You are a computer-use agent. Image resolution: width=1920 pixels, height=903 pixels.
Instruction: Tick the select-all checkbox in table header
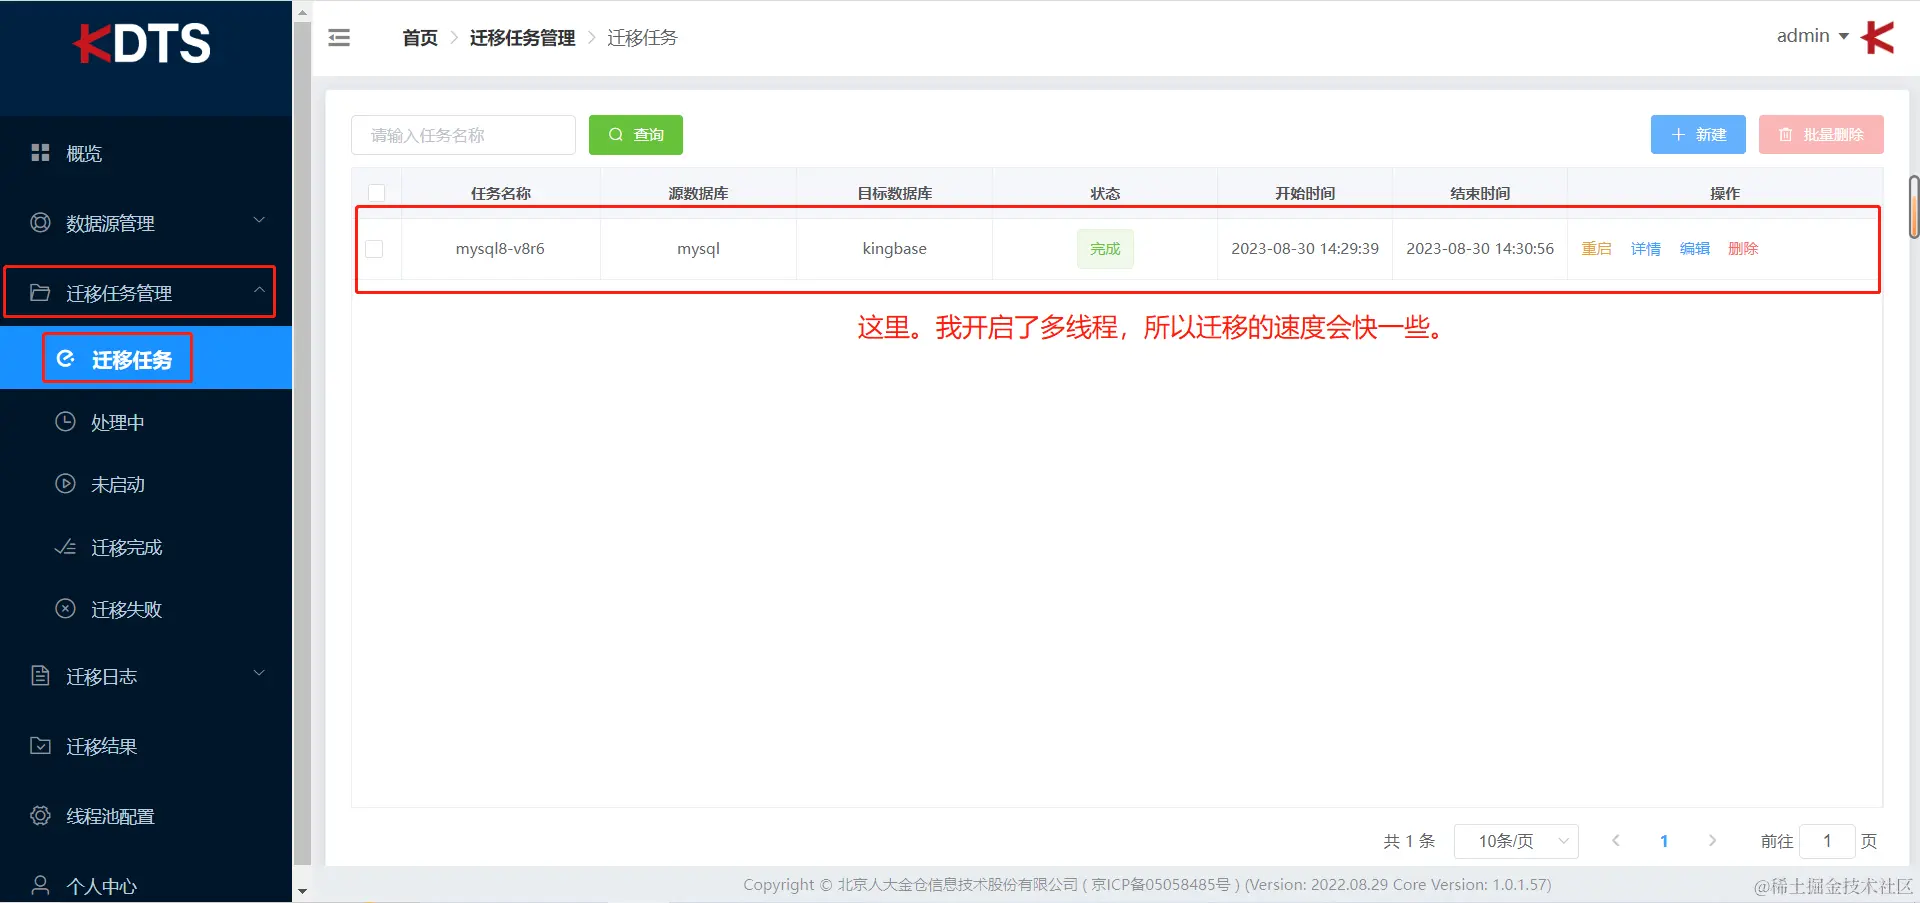pos(376,193)
